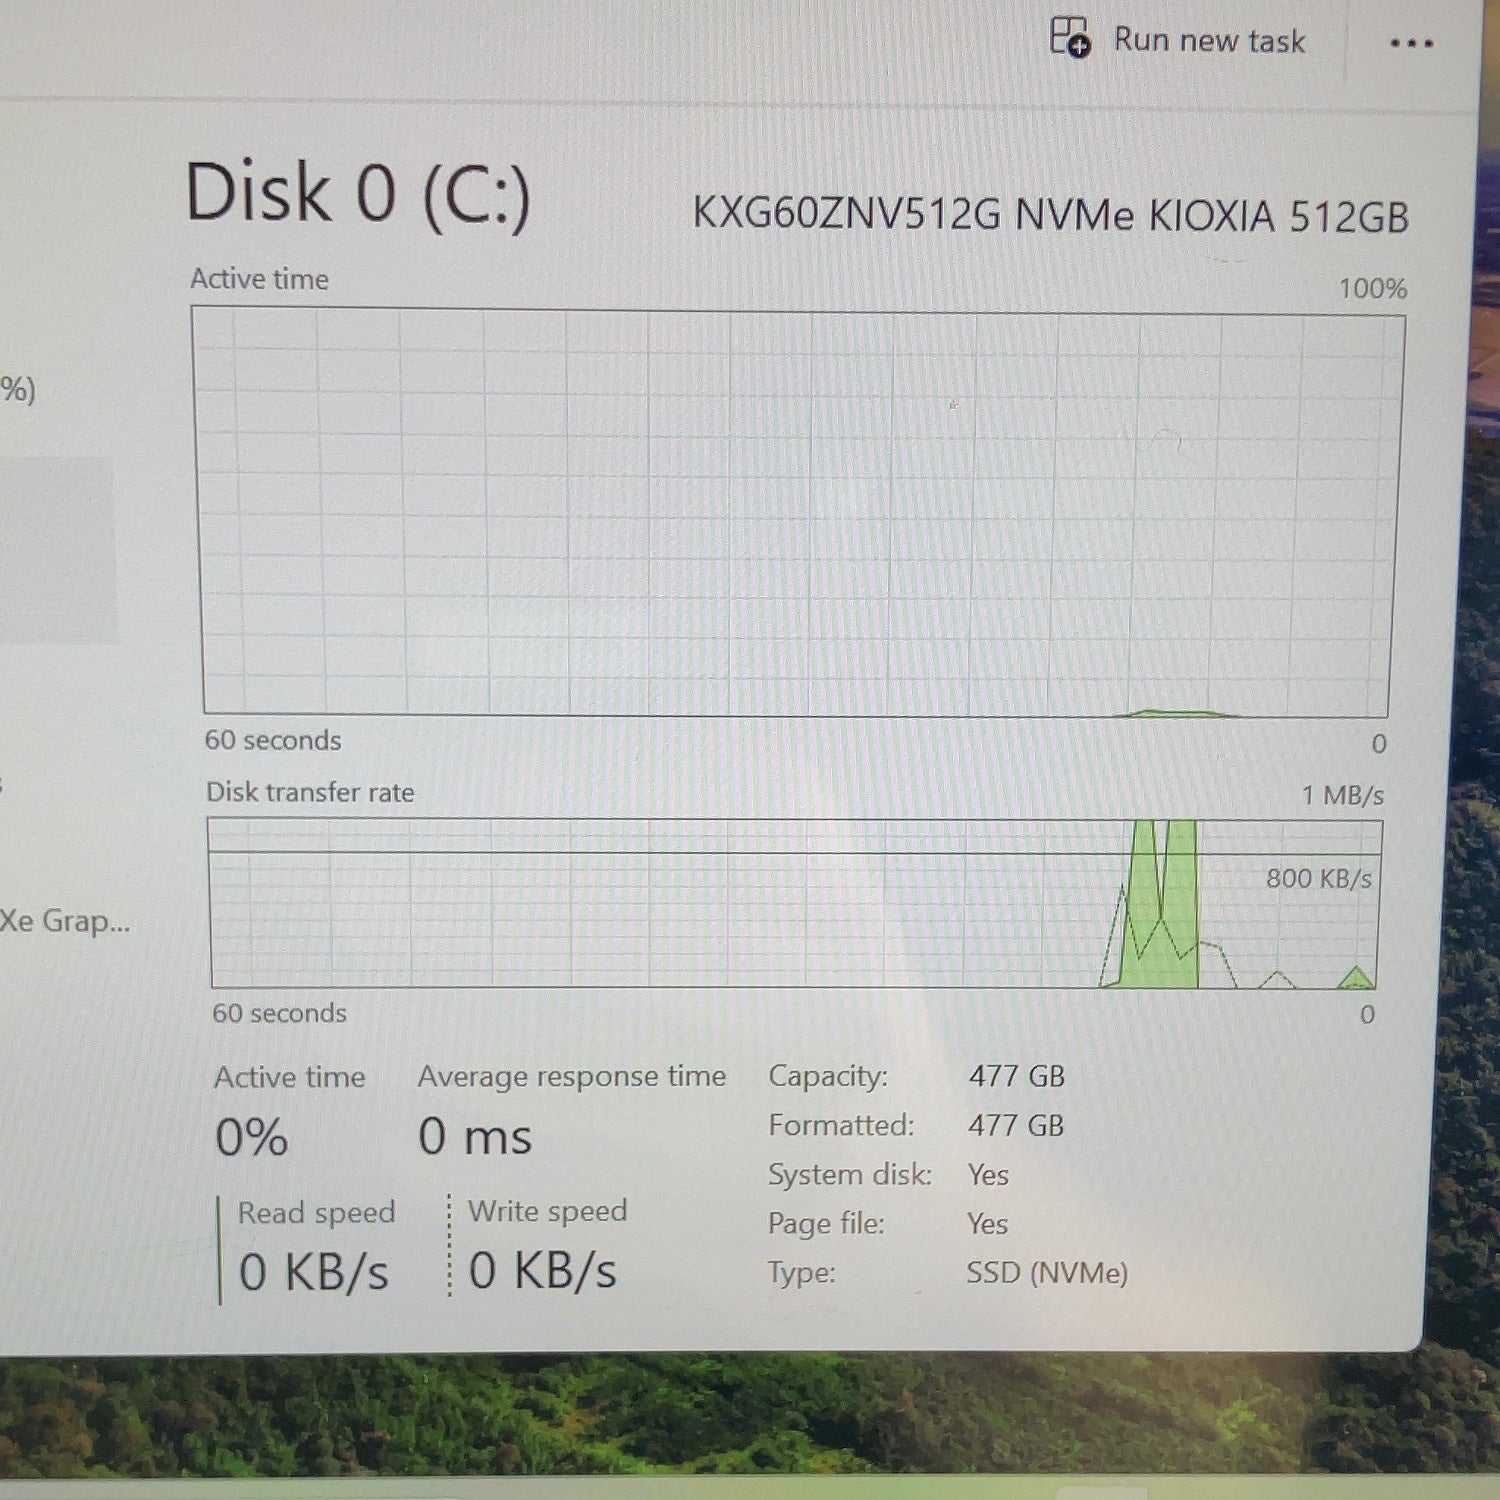This screenshot has width=1500, height=1500.
Task: Click the highlighted sidebar performance thumbnail
Action: tap(57, 551)
